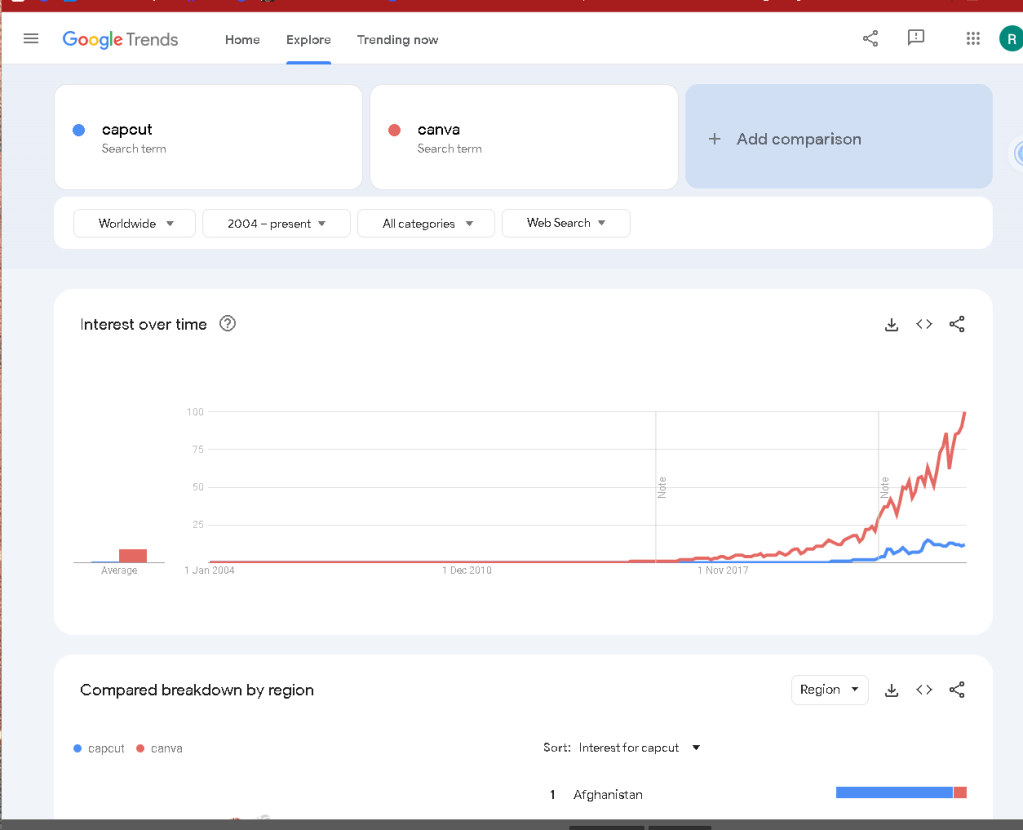Open the account avatar R

click(1011, 38)
